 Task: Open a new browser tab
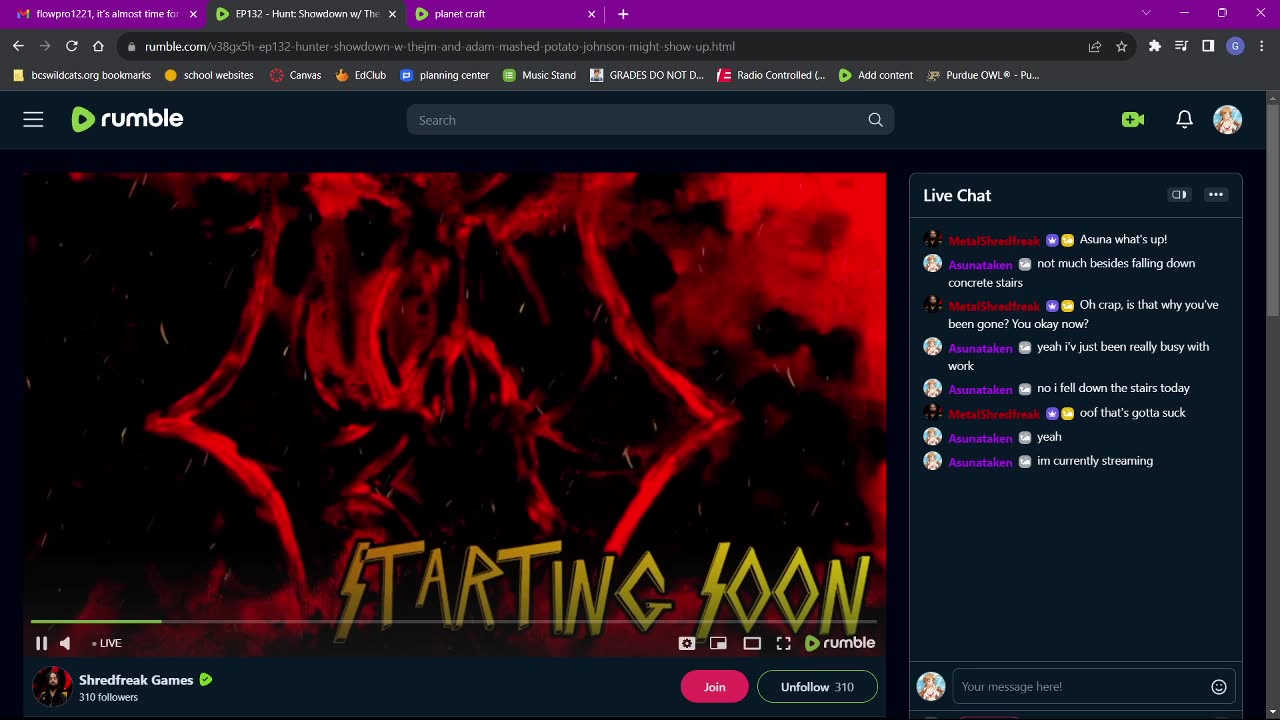tap(623, 14)
